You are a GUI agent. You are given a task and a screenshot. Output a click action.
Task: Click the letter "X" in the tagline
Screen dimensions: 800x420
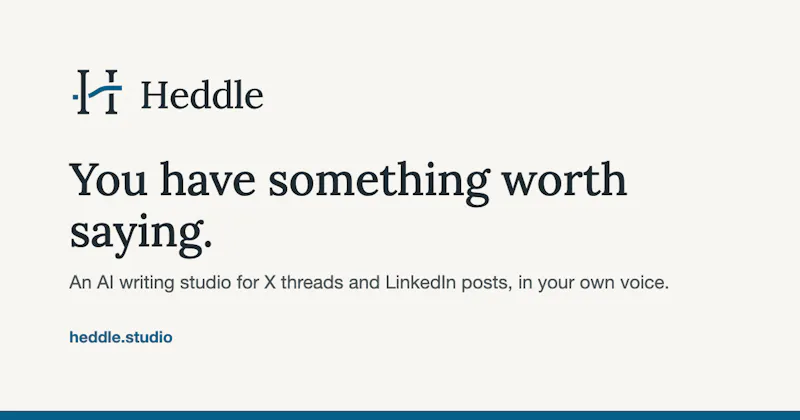pos(270,282)
